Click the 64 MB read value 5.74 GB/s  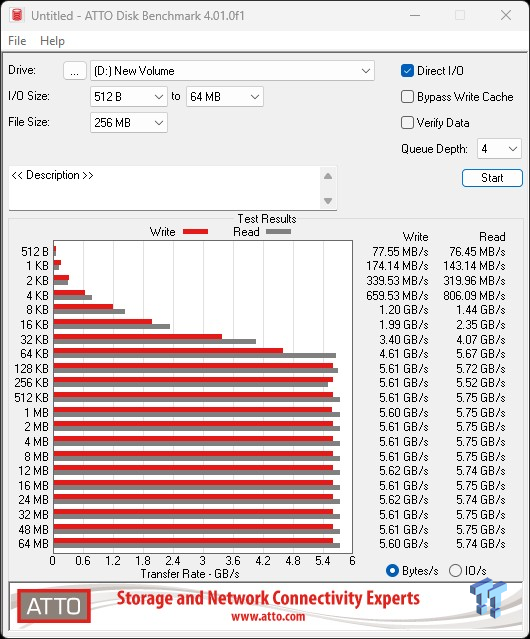point(481,544)
